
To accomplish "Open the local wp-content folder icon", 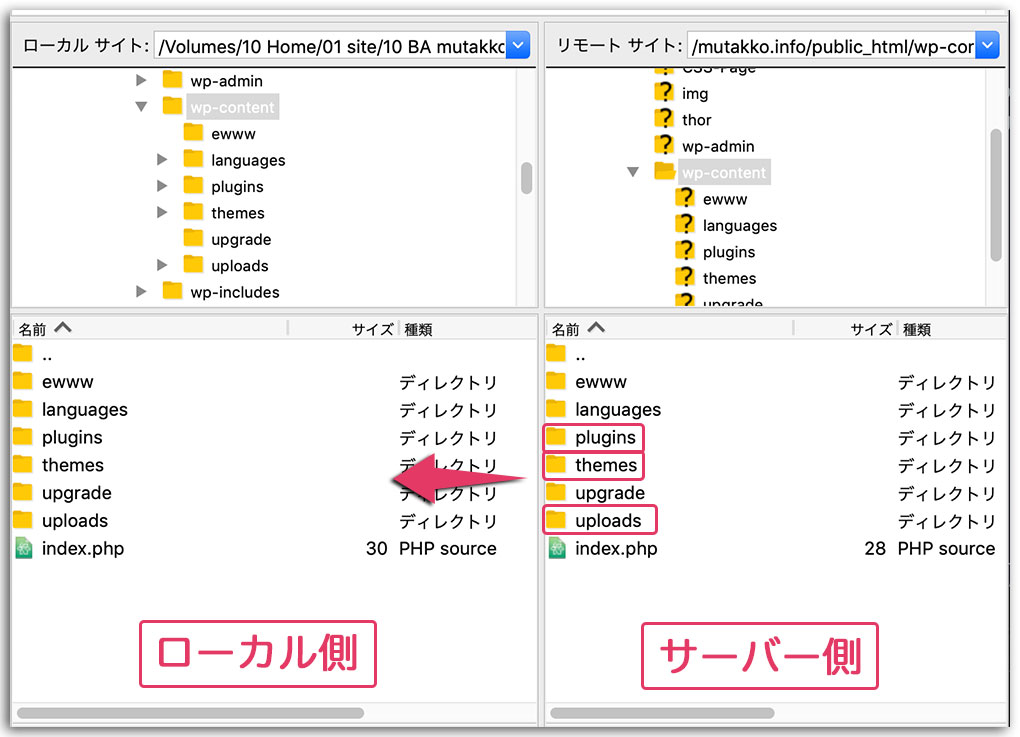I will [x=171, y=106].
